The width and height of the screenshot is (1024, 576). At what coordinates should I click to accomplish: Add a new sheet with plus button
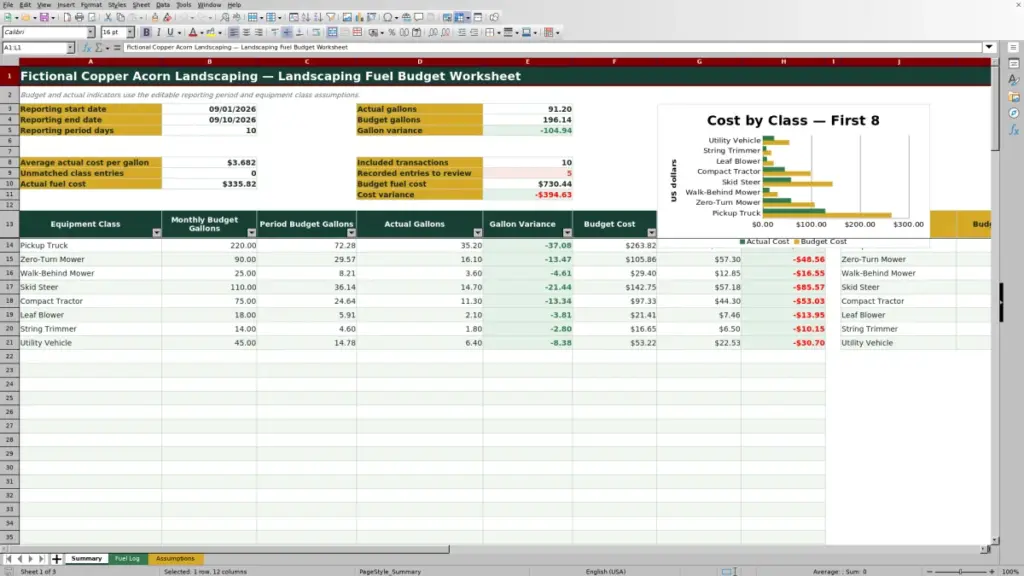click(56, 559)
